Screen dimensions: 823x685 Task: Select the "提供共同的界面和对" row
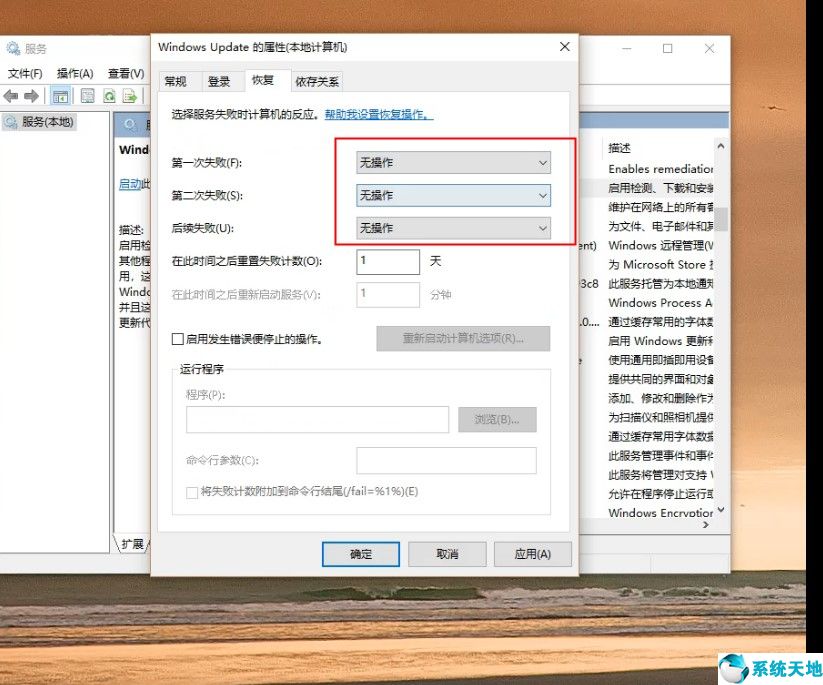660,379
